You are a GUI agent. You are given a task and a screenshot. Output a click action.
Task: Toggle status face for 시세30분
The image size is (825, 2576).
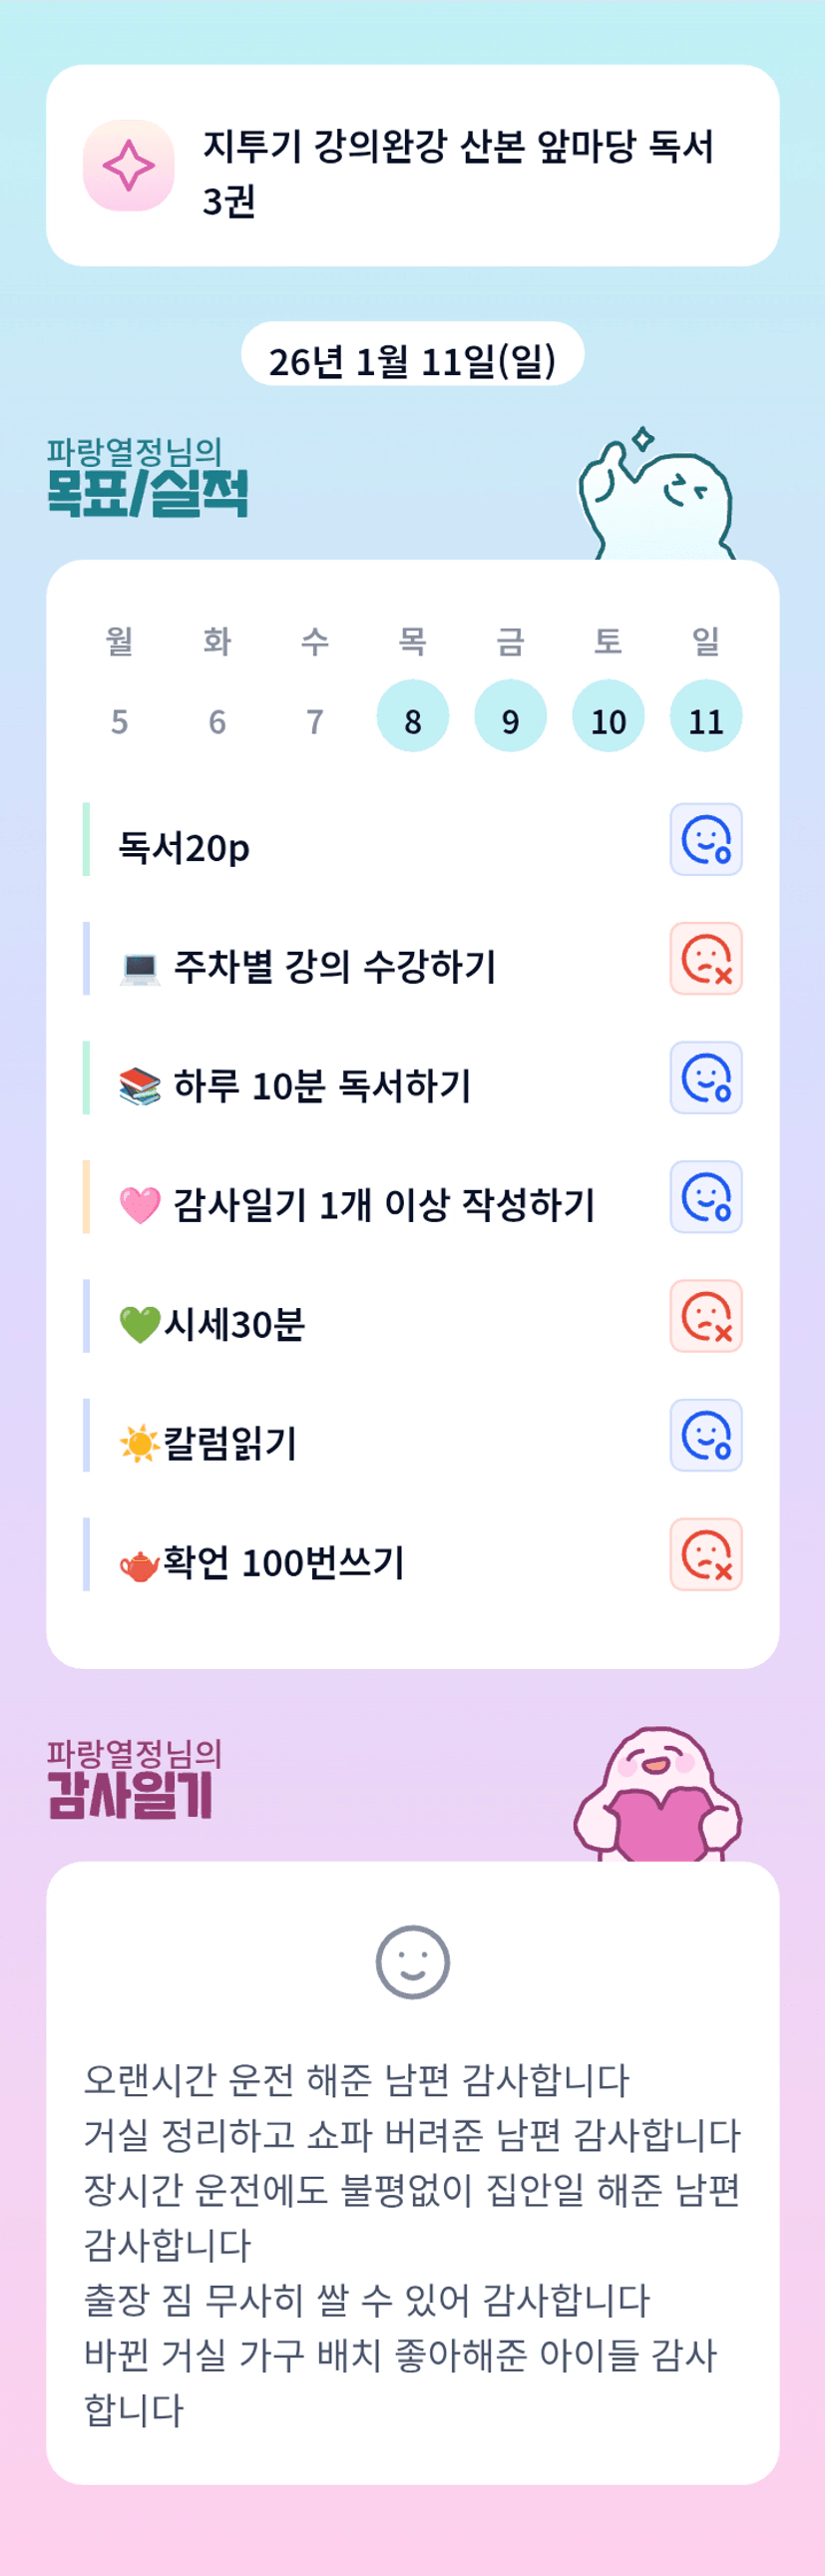[705, 1315]
